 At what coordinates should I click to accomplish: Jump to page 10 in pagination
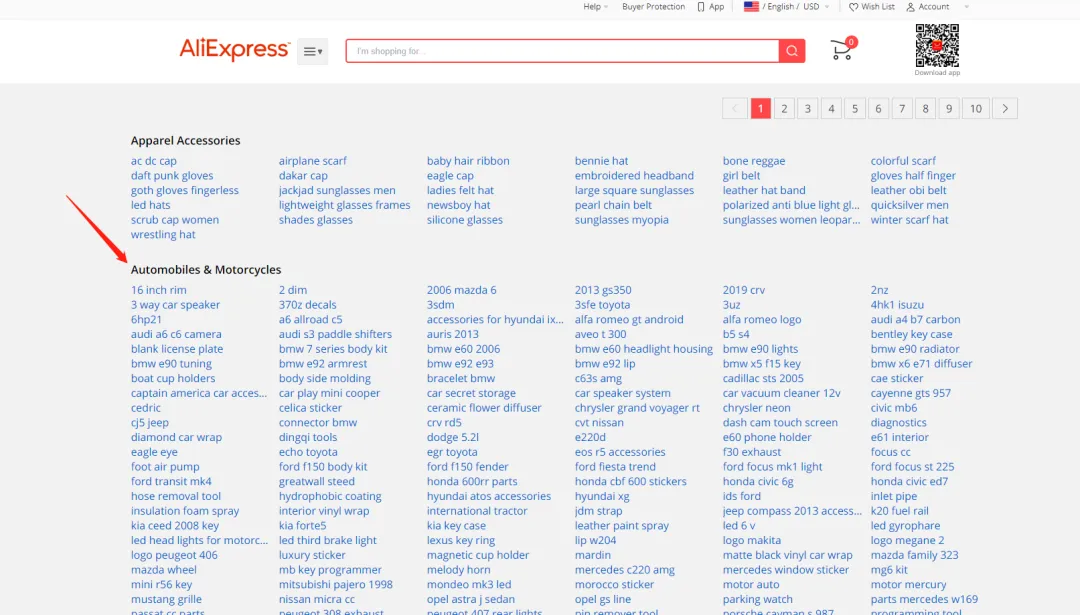tap(976, 109)
